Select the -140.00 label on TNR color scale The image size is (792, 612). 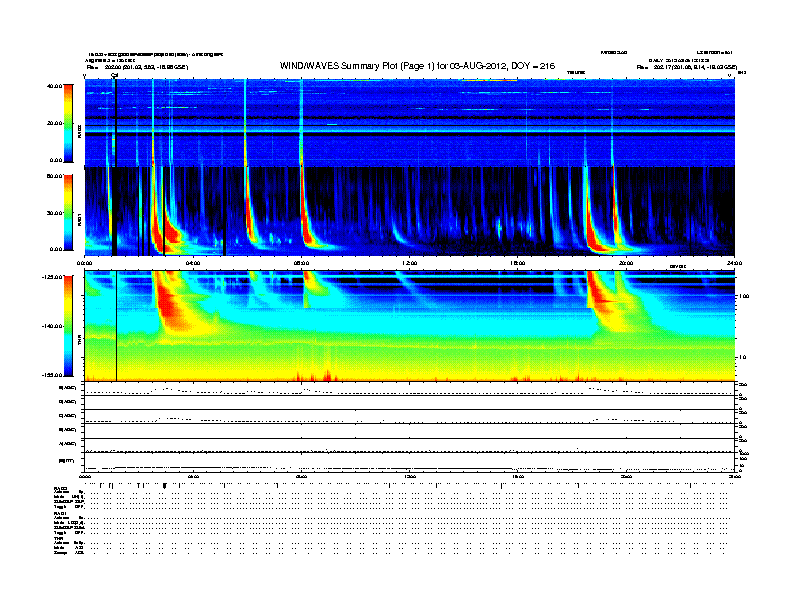pyautogui.click(x=53, y=326)
